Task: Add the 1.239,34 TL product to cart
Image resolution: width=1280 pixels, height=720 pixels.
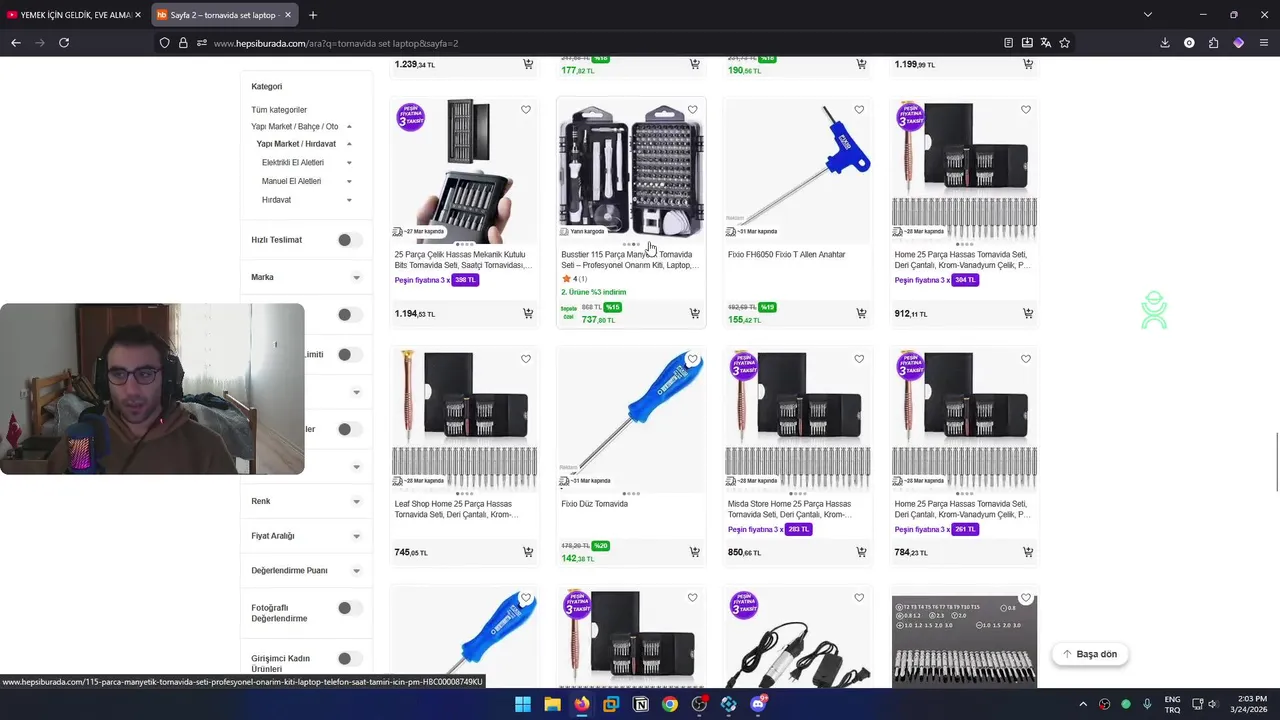Action: [528, 64]
